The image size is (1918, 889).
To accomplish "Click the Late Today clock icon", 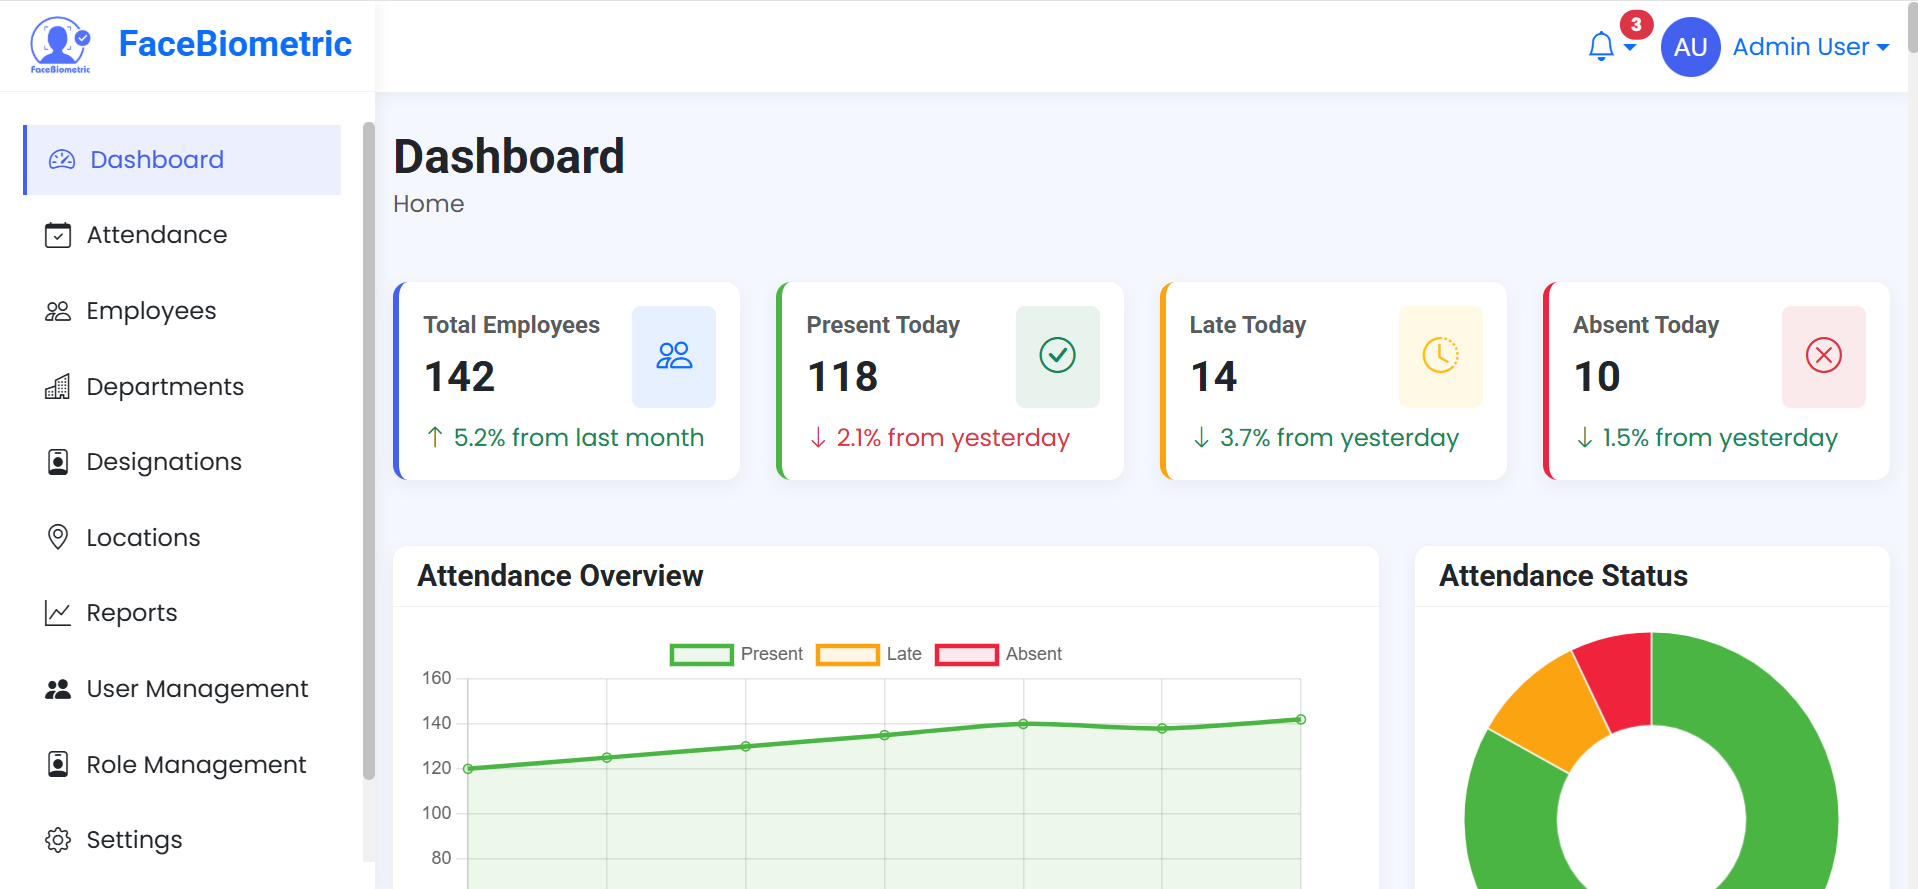I will [1440, 356].
